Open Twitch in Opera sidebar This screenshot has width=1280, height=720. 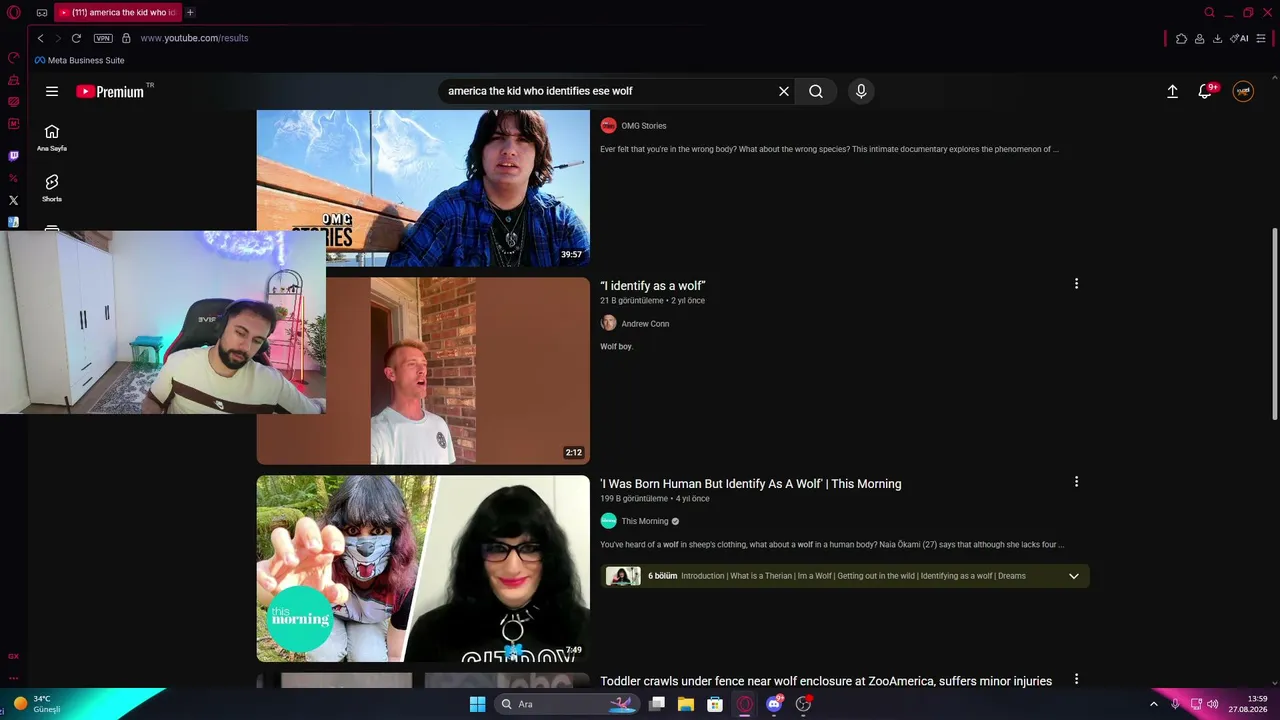point(13,156)
